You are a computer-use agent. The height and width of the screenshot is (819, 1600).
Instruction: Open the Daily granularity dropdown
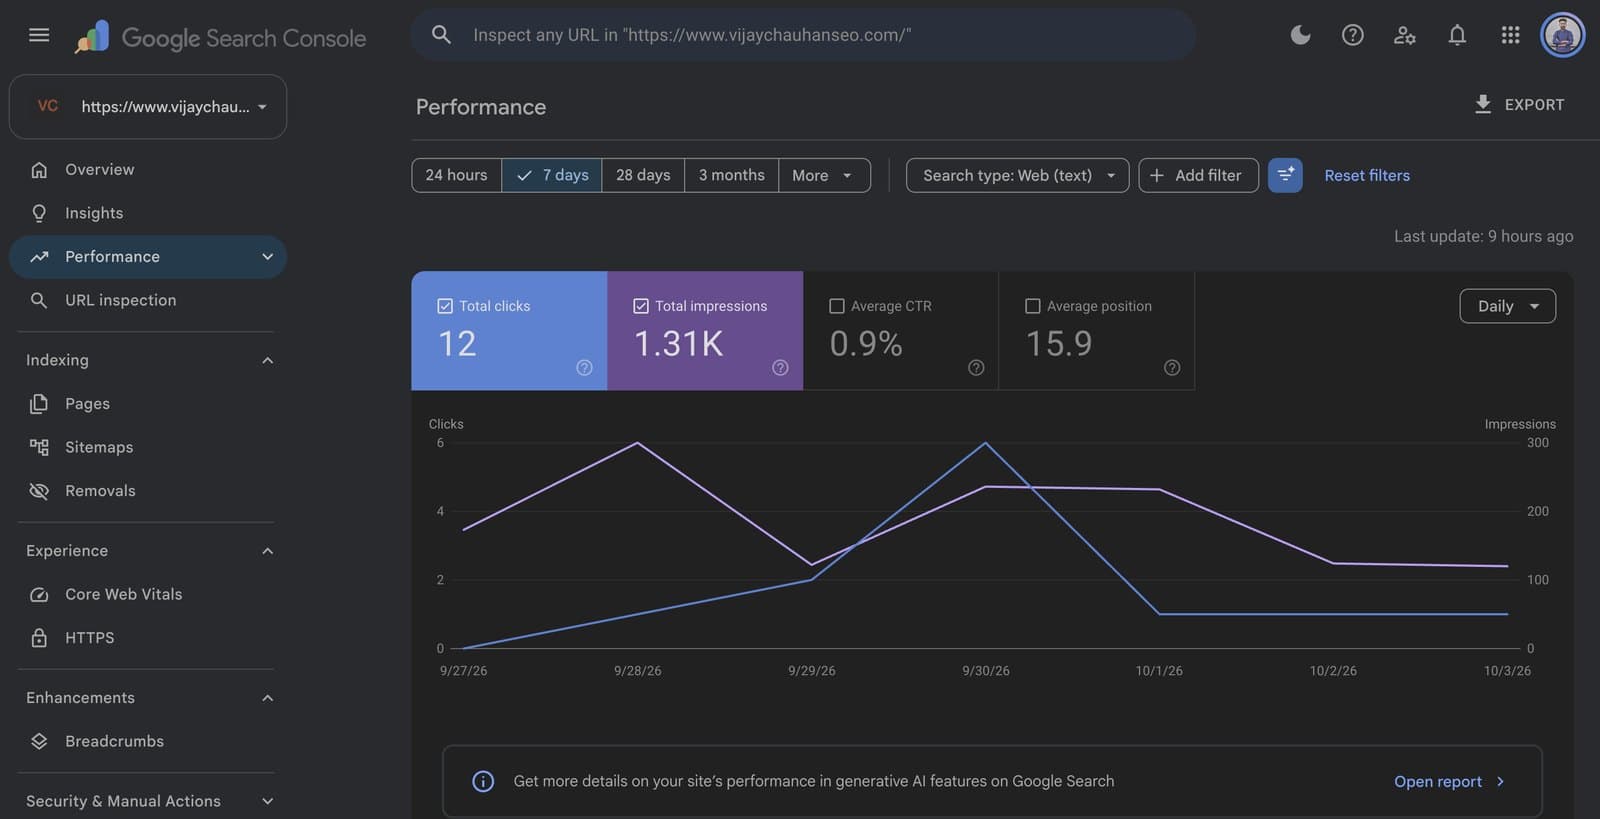(1507, 306)
